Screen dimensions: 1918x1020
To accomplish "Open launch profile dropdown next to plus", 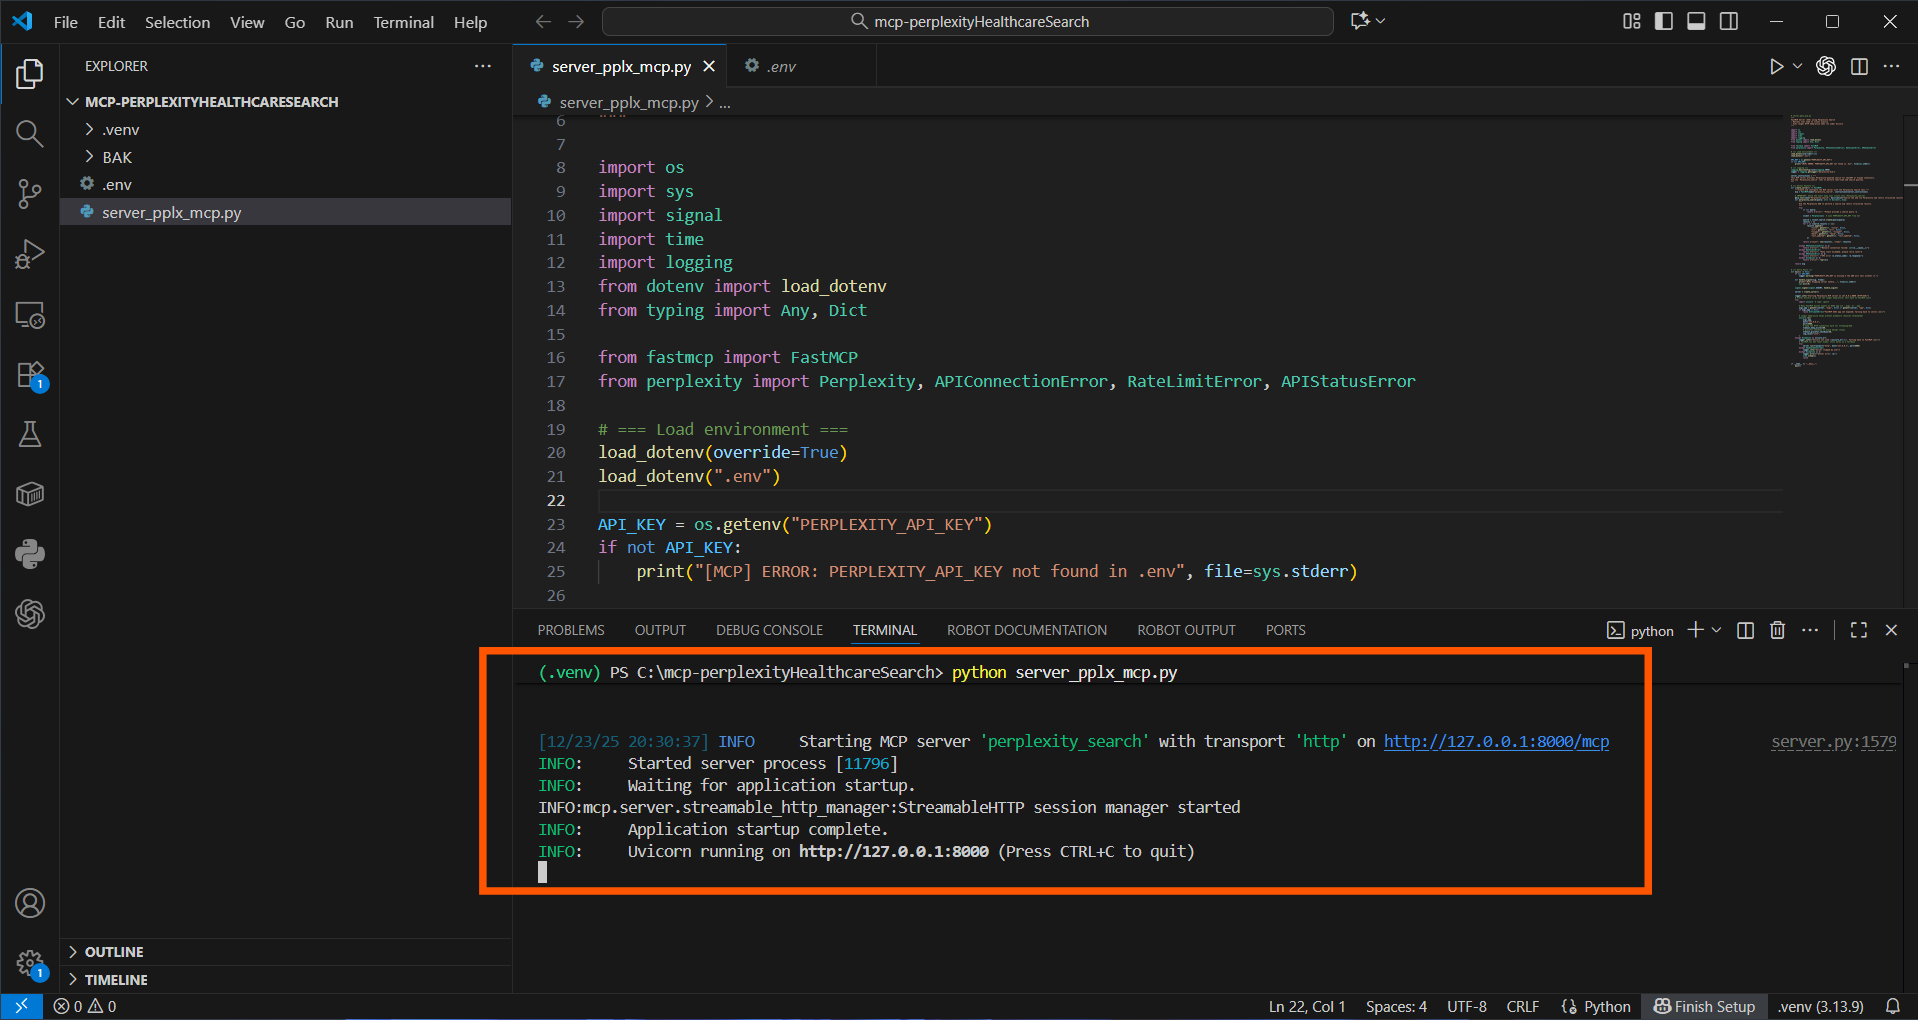I will tap(1717, 630).
